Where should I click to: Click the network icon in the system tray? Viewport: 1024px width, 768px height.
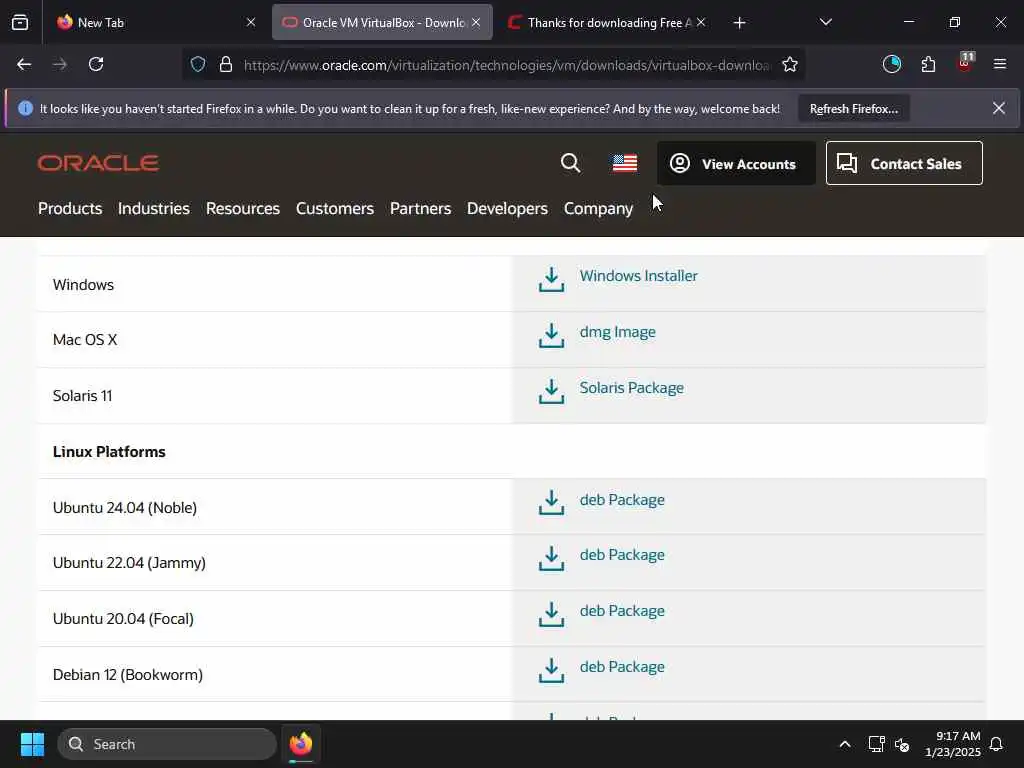click(876, 744)
